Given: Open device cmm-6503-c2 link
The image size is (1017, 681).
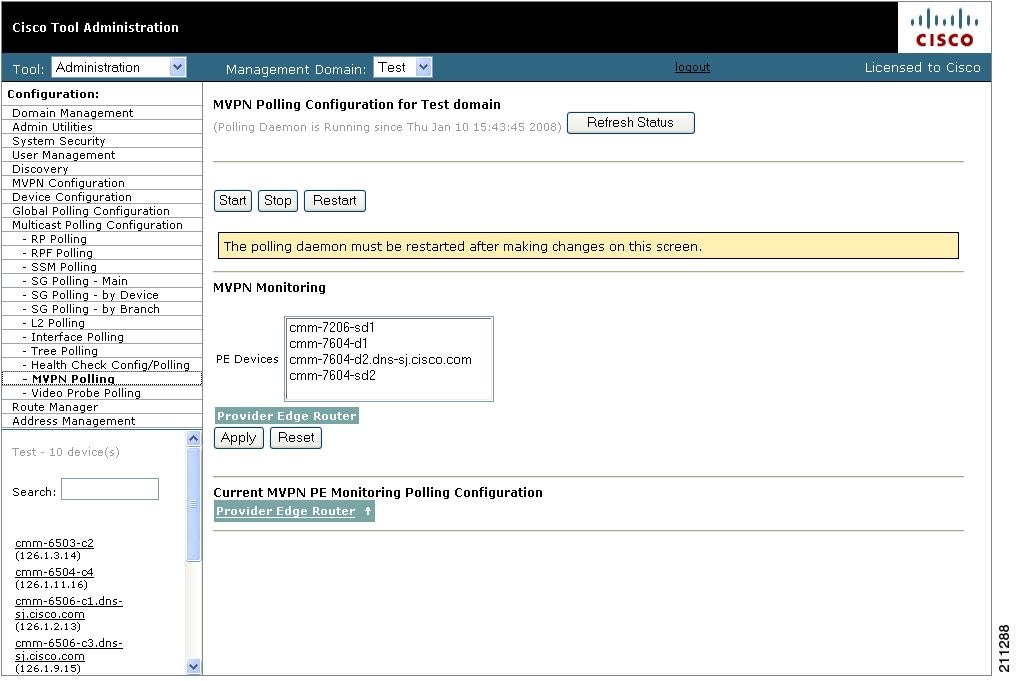Looking at the screenshot, I should point(54,544).
